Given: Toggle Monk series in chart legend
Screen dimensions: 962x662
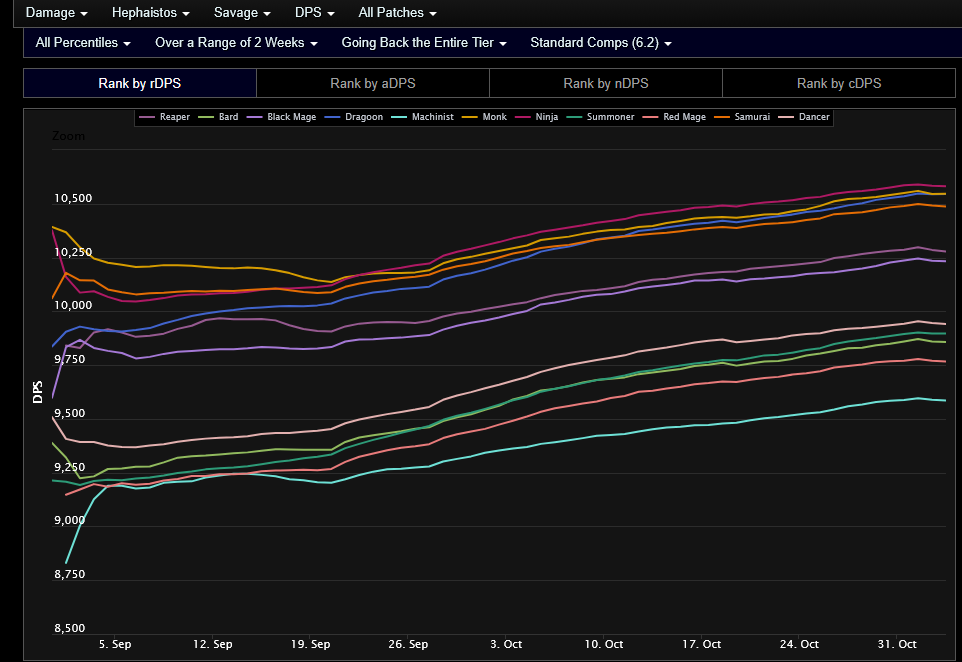Looking at the screenshot, I should click(x=485, y=117).
